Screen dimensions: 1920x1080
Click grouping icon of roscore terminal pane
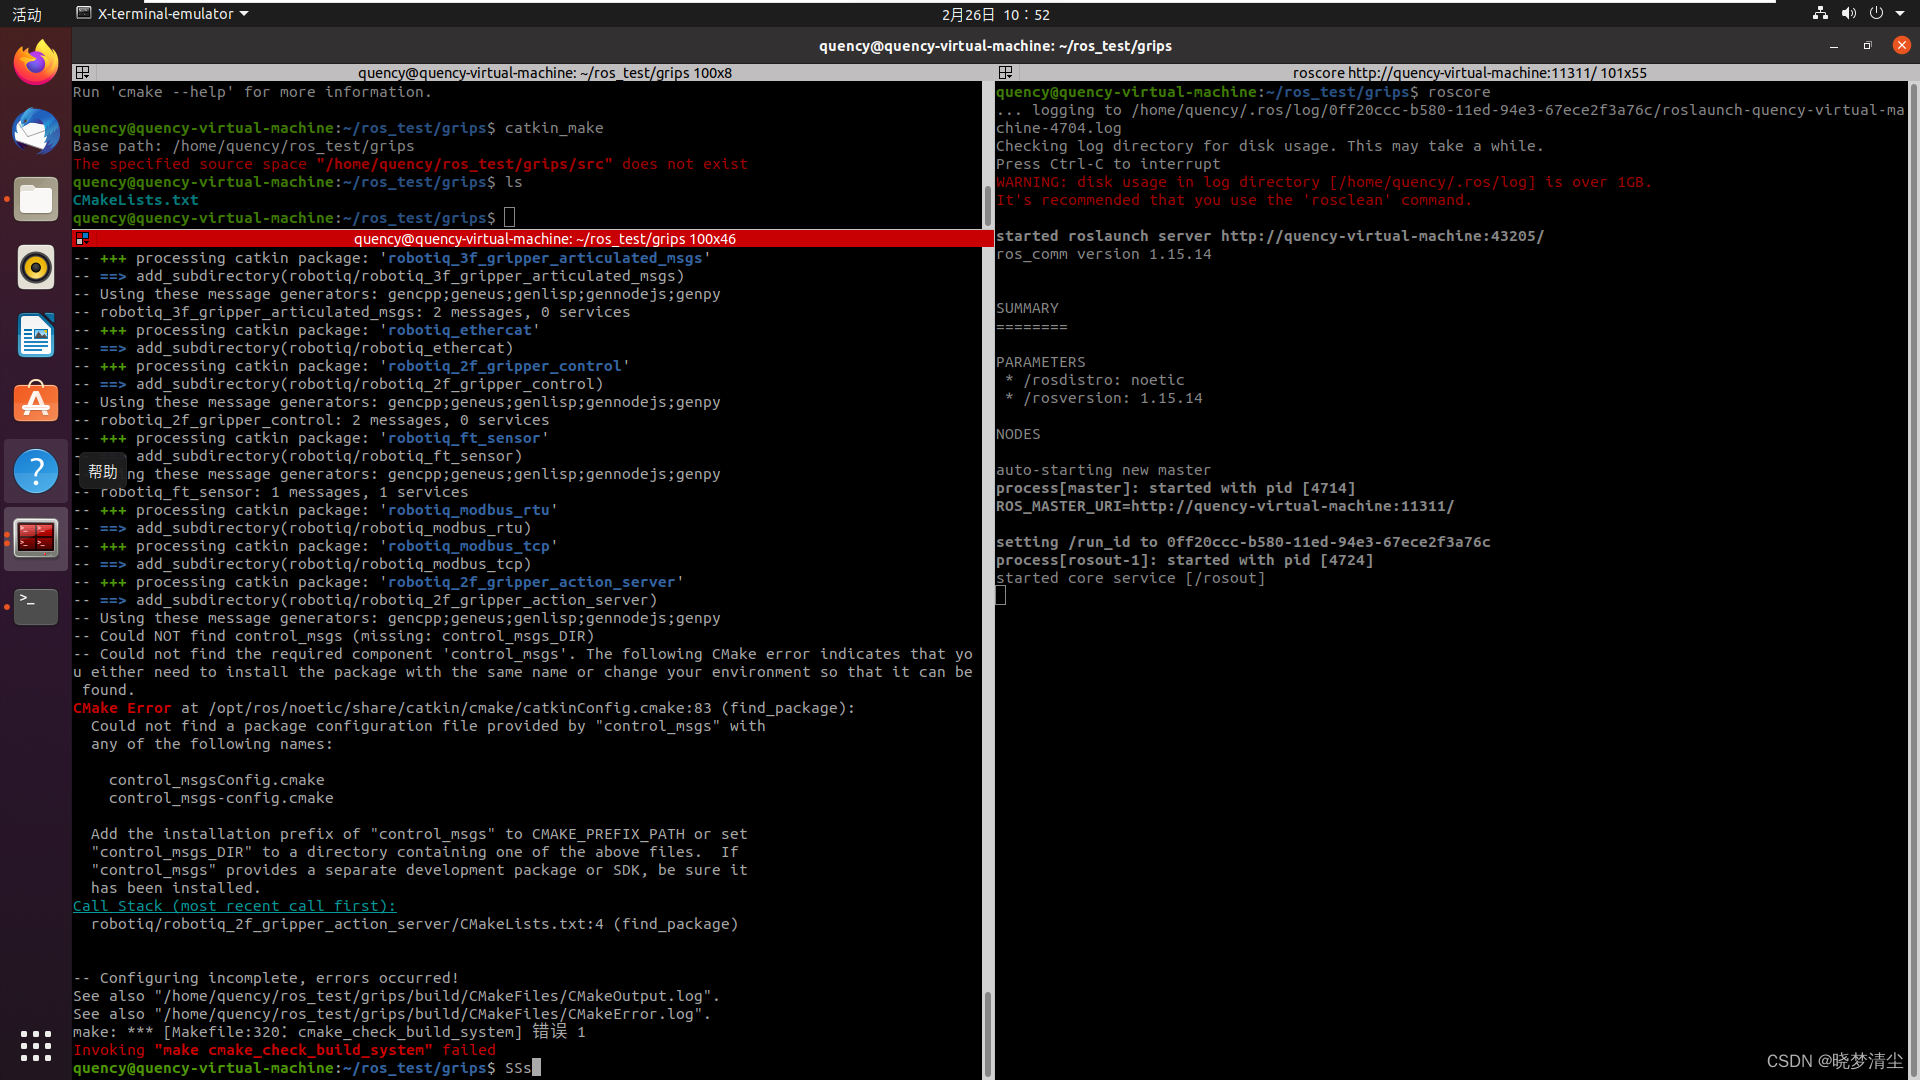[1006, 73]
